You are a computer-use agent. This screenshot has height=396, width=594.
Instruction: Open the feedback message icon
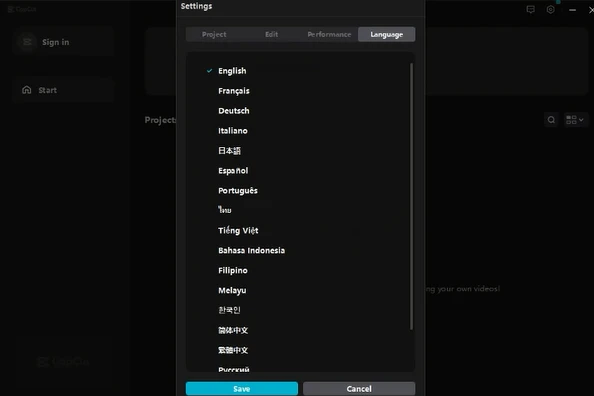[530, 9]
